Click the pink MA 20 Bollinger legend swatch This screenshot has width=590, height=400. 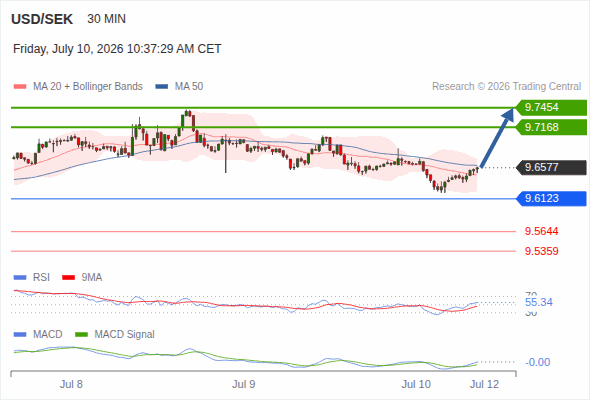20,87
